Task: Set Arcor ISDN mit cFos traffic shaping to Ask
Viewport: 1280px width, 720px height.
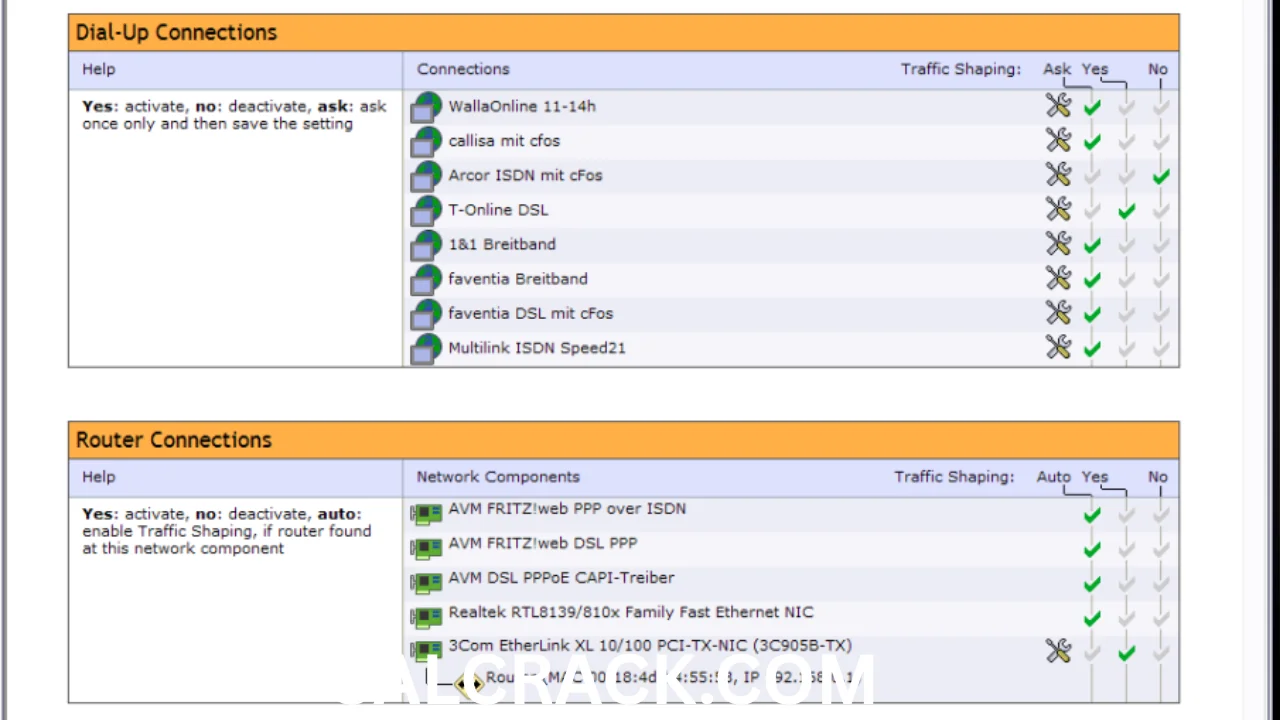Action: (x=1092, y=176)
